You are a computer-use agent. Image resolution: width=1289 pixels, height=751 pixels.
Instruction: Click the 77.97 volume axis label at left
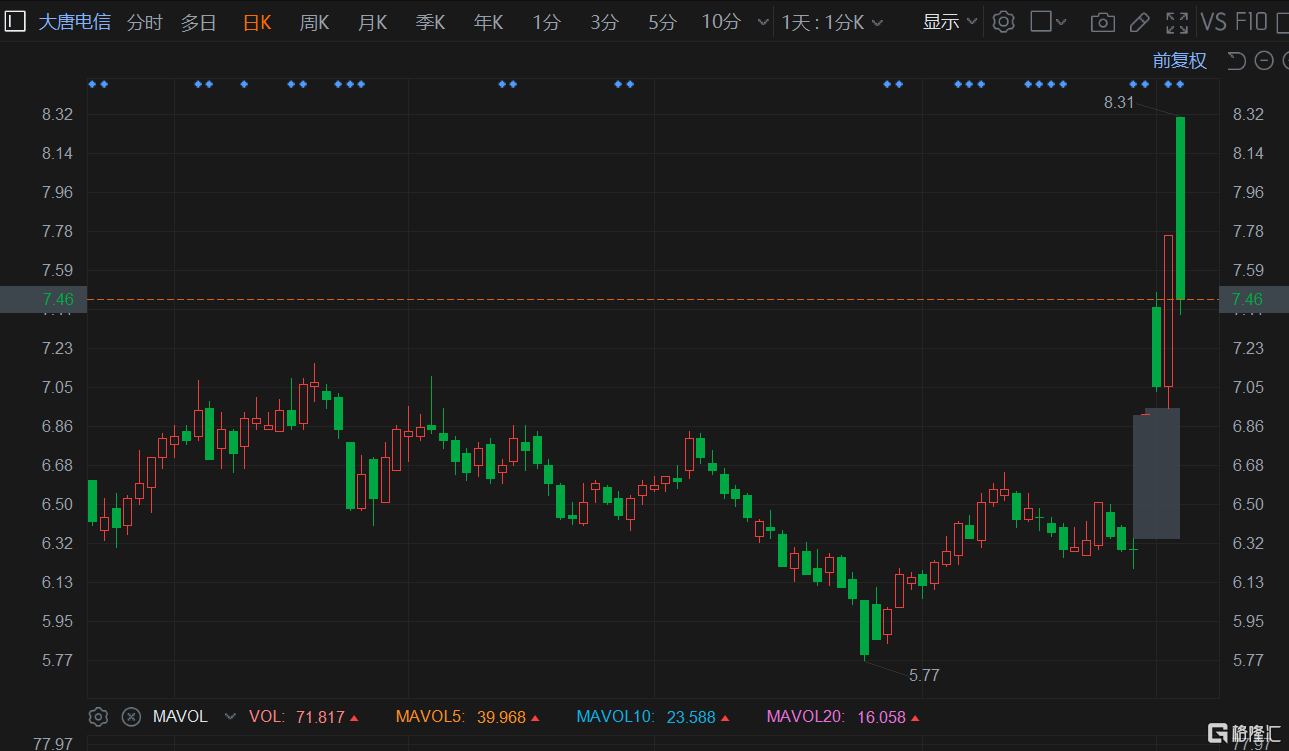[52, 744]
